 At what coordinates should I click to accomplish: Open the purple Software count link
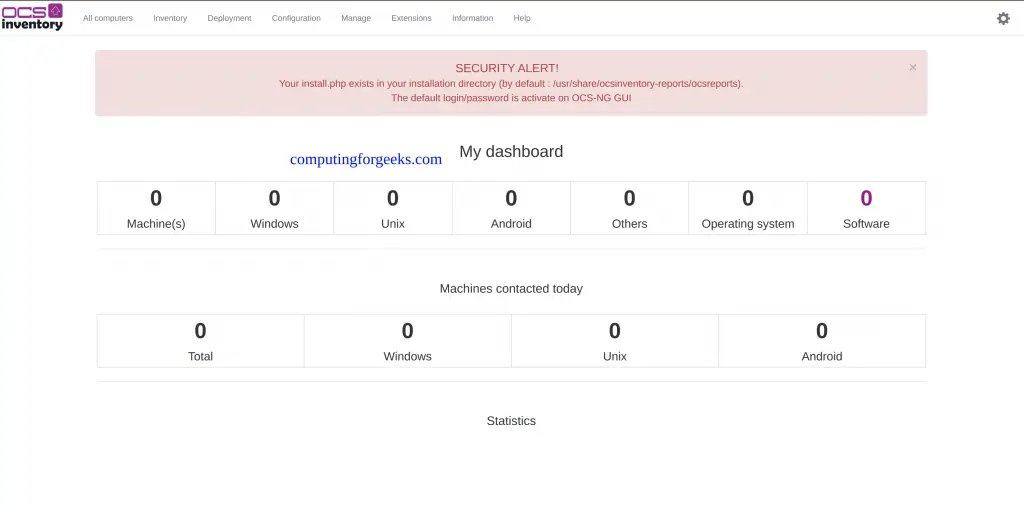866,198
